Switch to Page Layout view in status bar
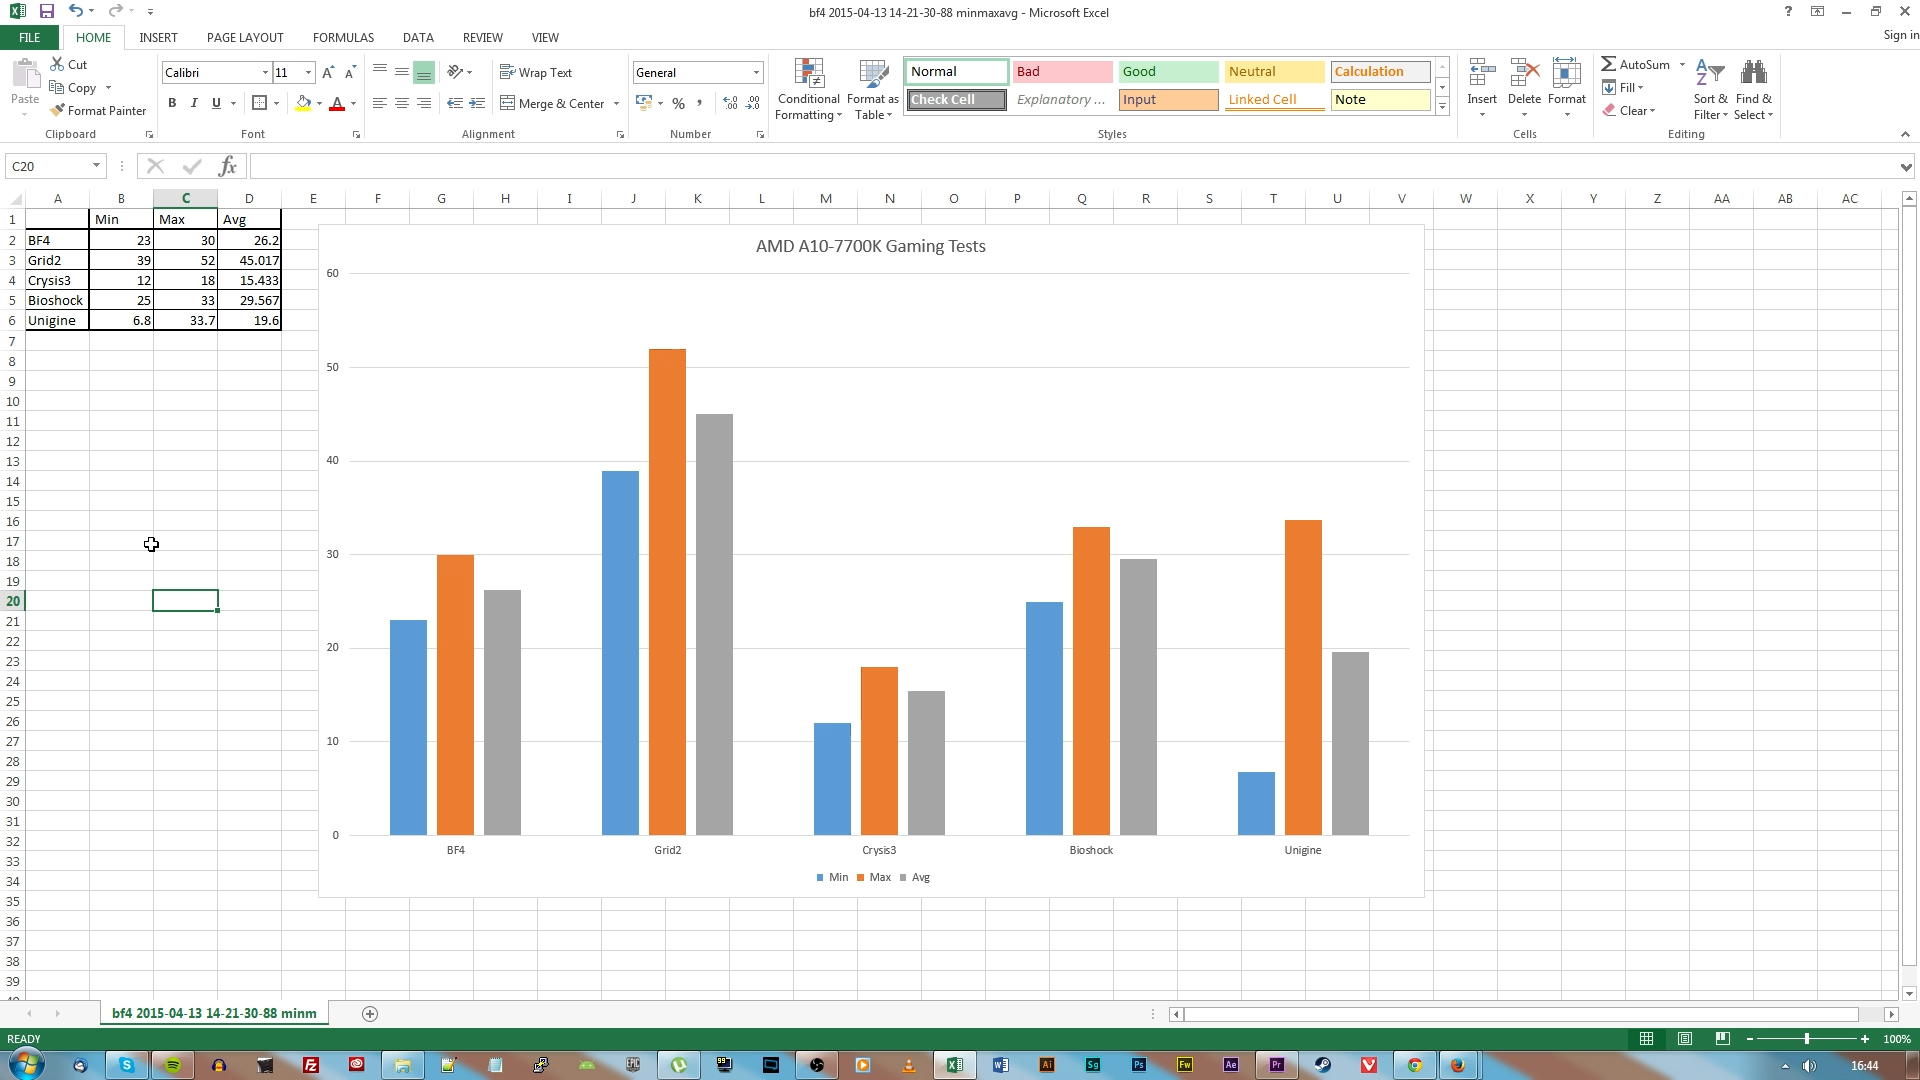Image resolution: width=1920 pixels, height=1080 pixels. coord(1685,1039)
